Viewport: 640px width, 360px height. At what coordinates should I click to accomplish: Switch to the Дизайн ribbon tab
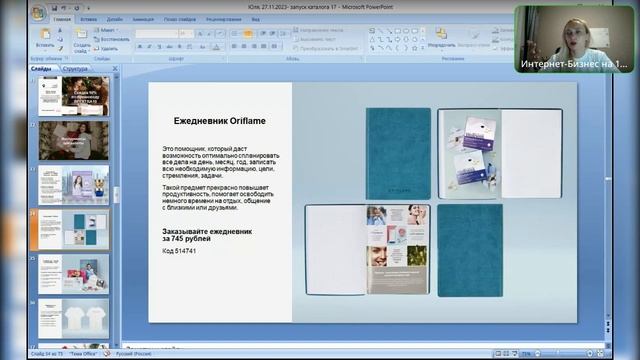[115, 19]
